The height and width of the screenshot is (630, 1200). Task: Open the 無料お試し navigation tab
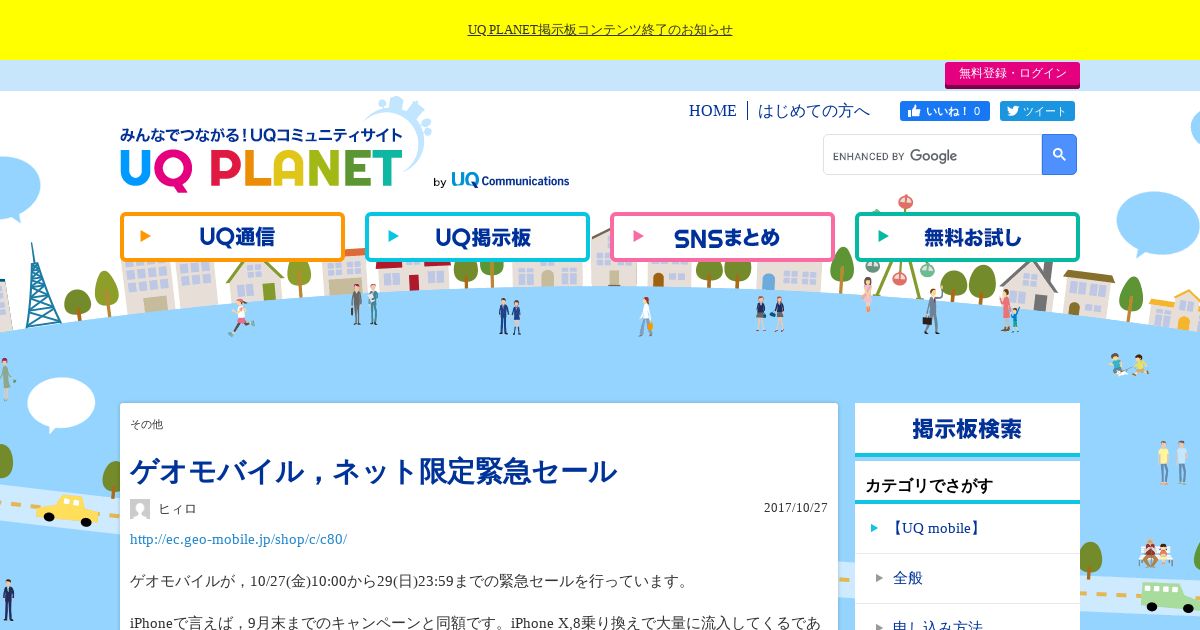click(x=967, y=237)
